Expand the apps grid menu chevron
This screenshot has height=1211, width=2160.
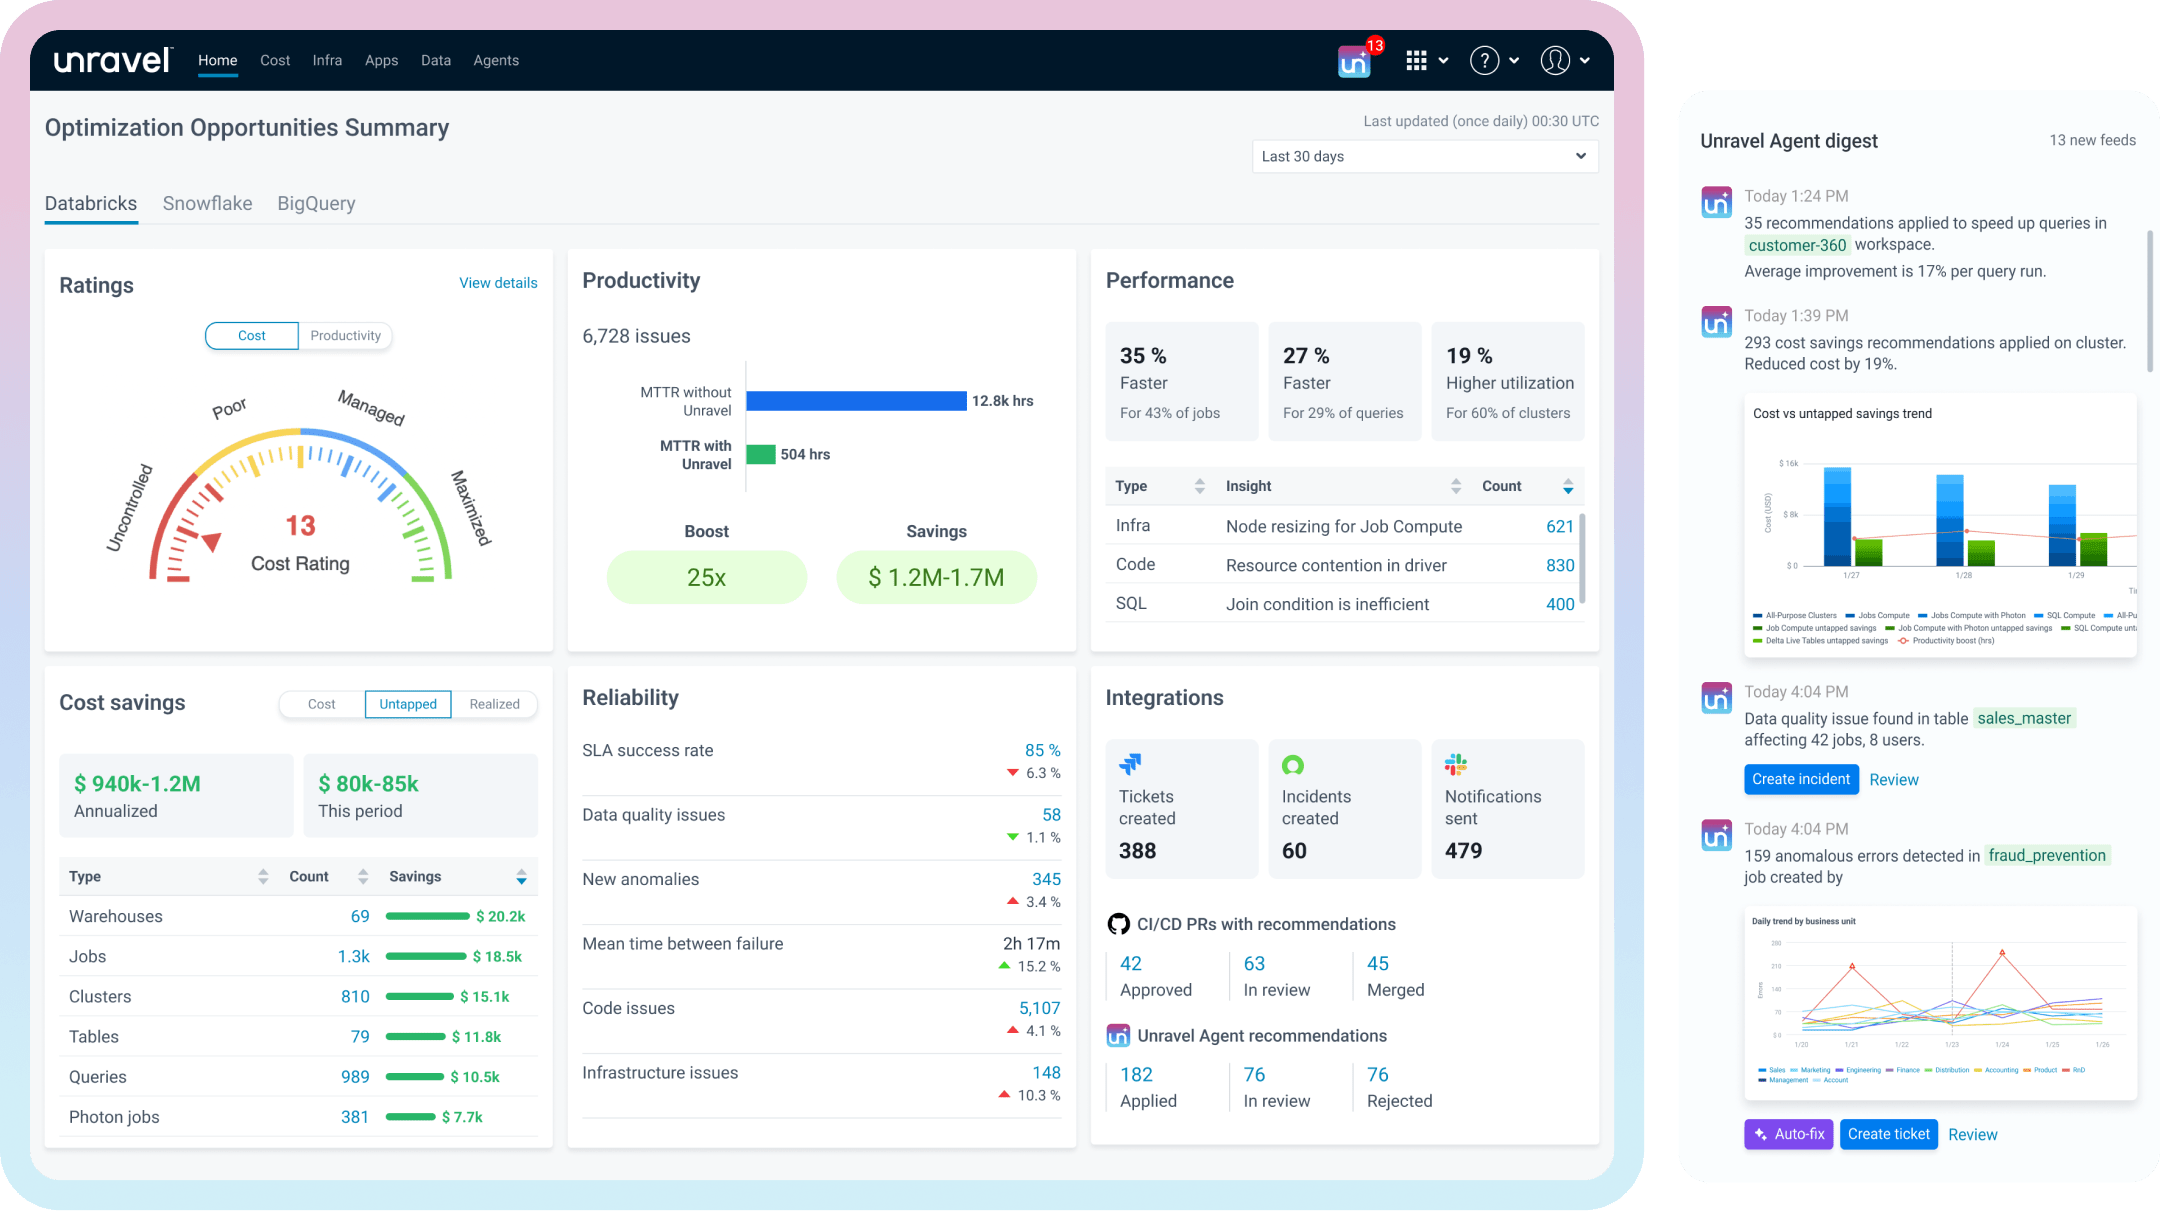(x=1443, y=61)
